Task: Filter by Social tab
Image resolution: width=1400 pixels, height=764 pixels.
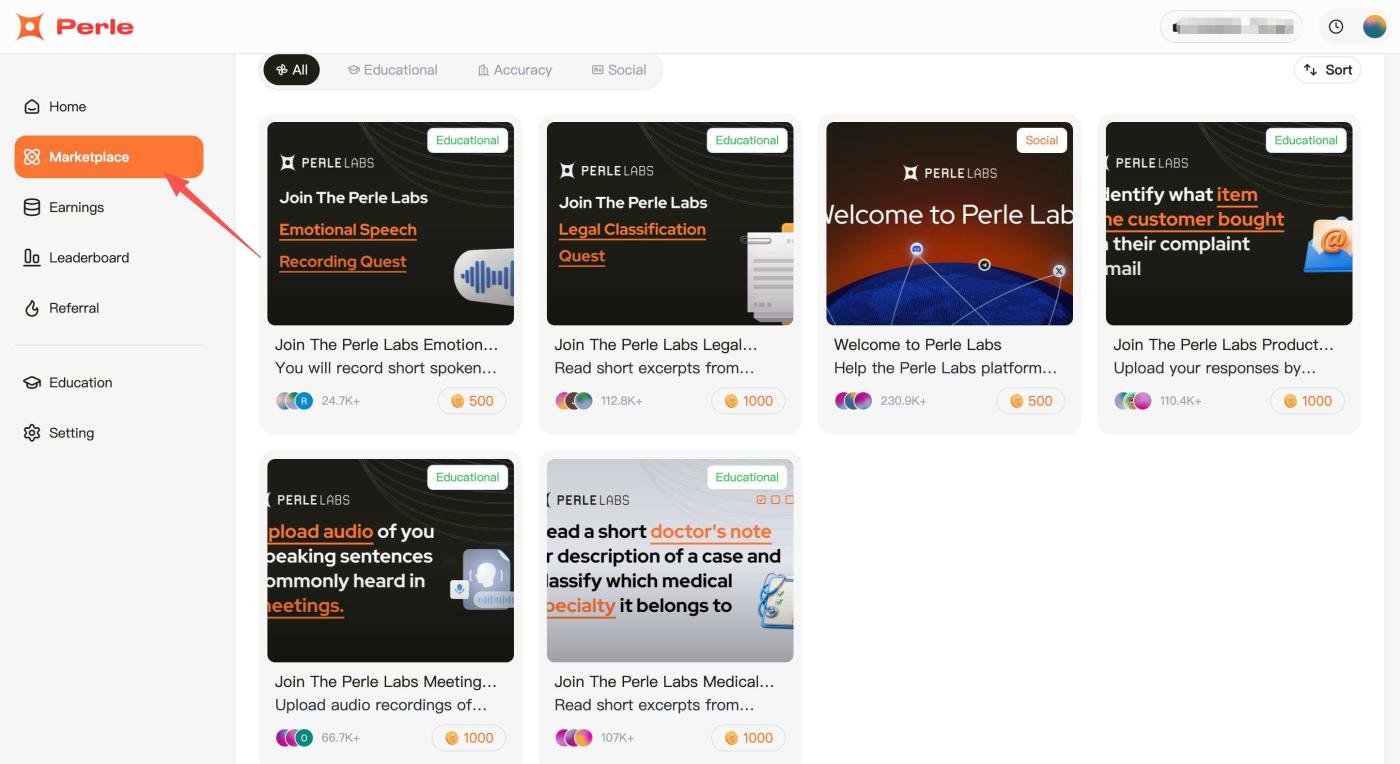Action: (x=619, y=70)
